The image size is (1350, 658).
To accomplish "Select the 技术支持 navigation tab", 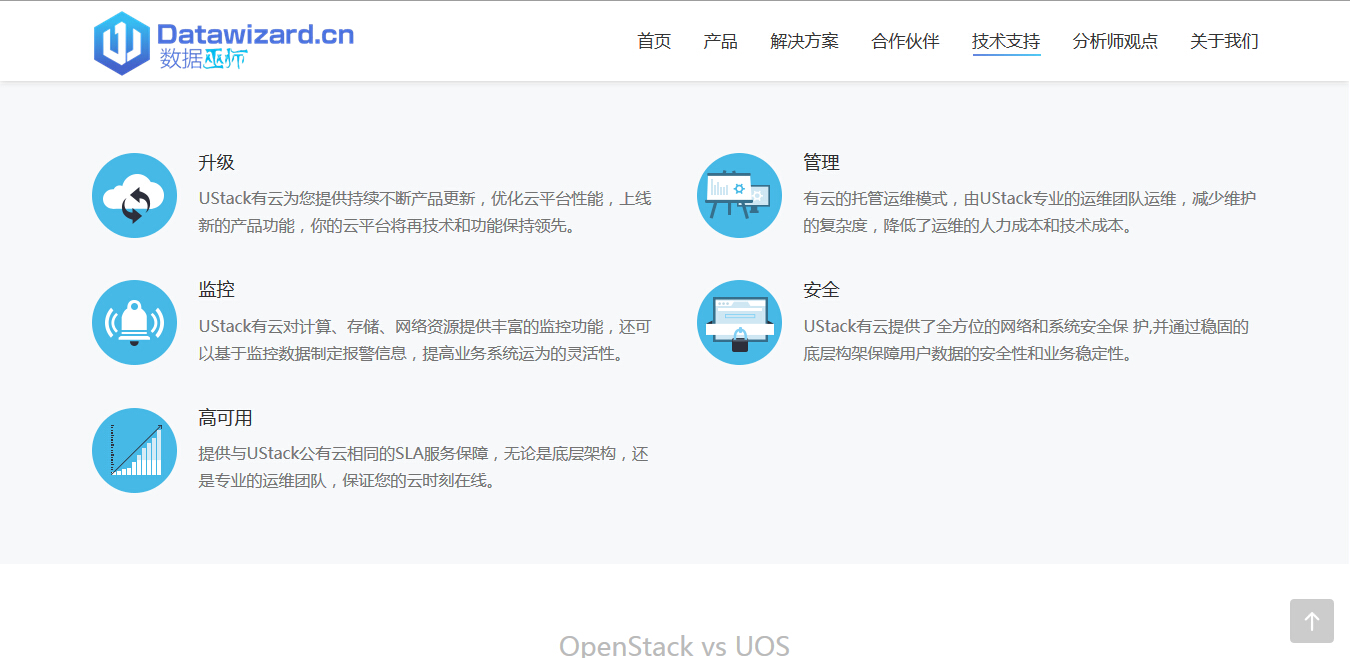I will 1006,41.
